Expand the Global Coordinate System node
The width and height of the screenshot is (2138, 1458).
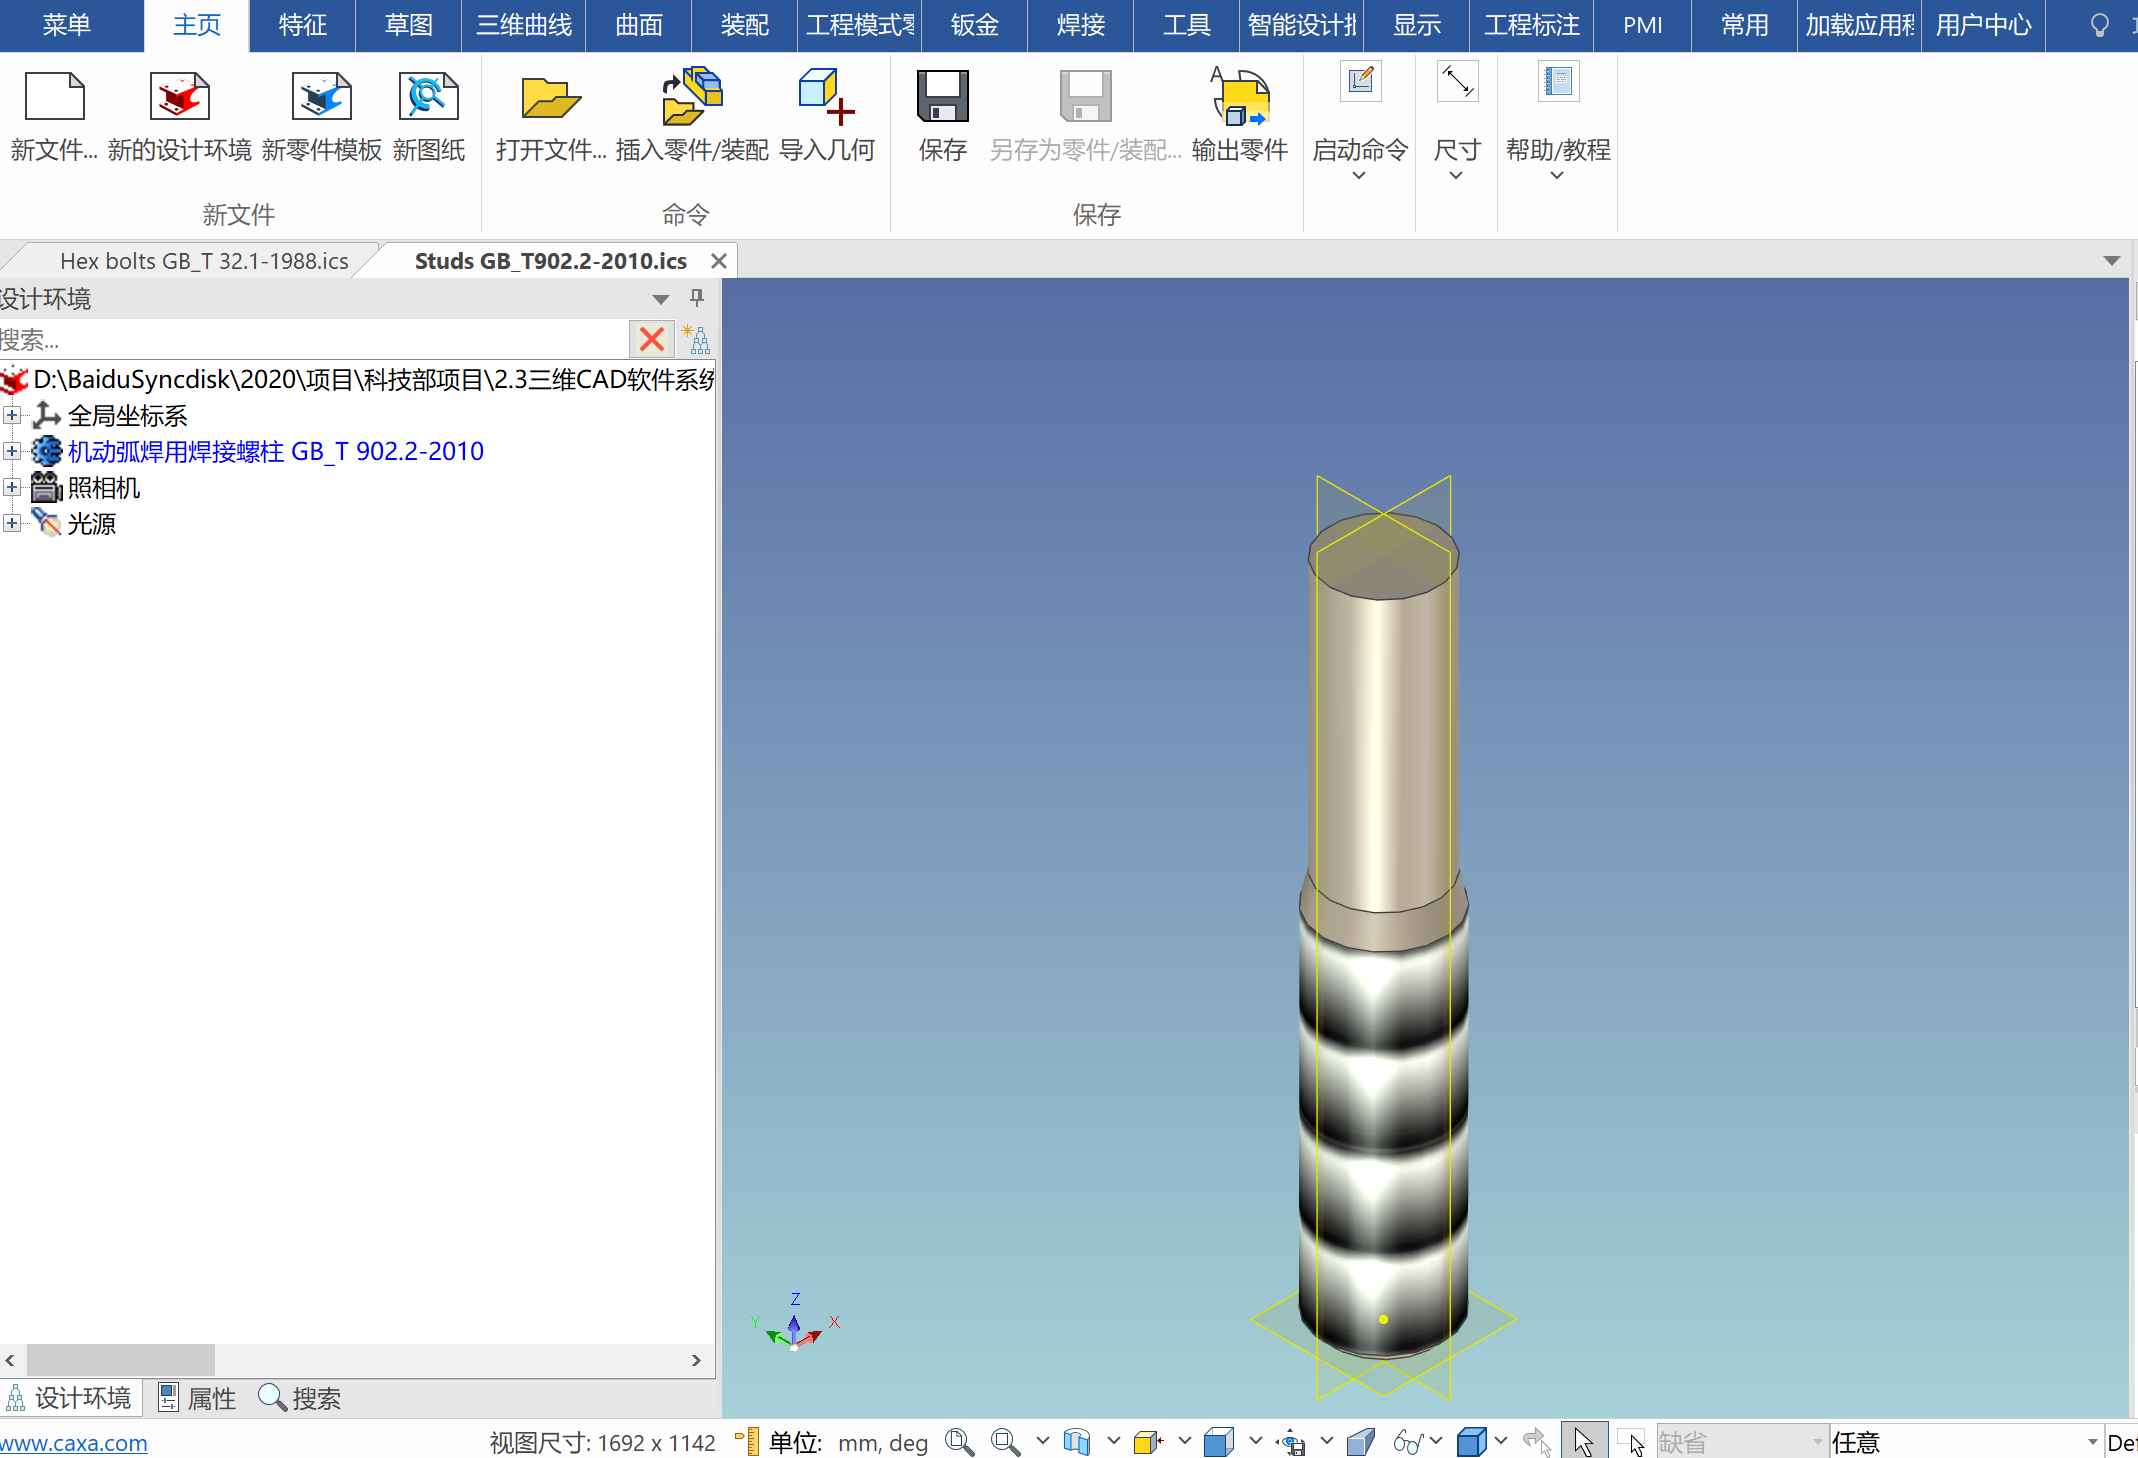pyautogui.click(x=12, y=415)
